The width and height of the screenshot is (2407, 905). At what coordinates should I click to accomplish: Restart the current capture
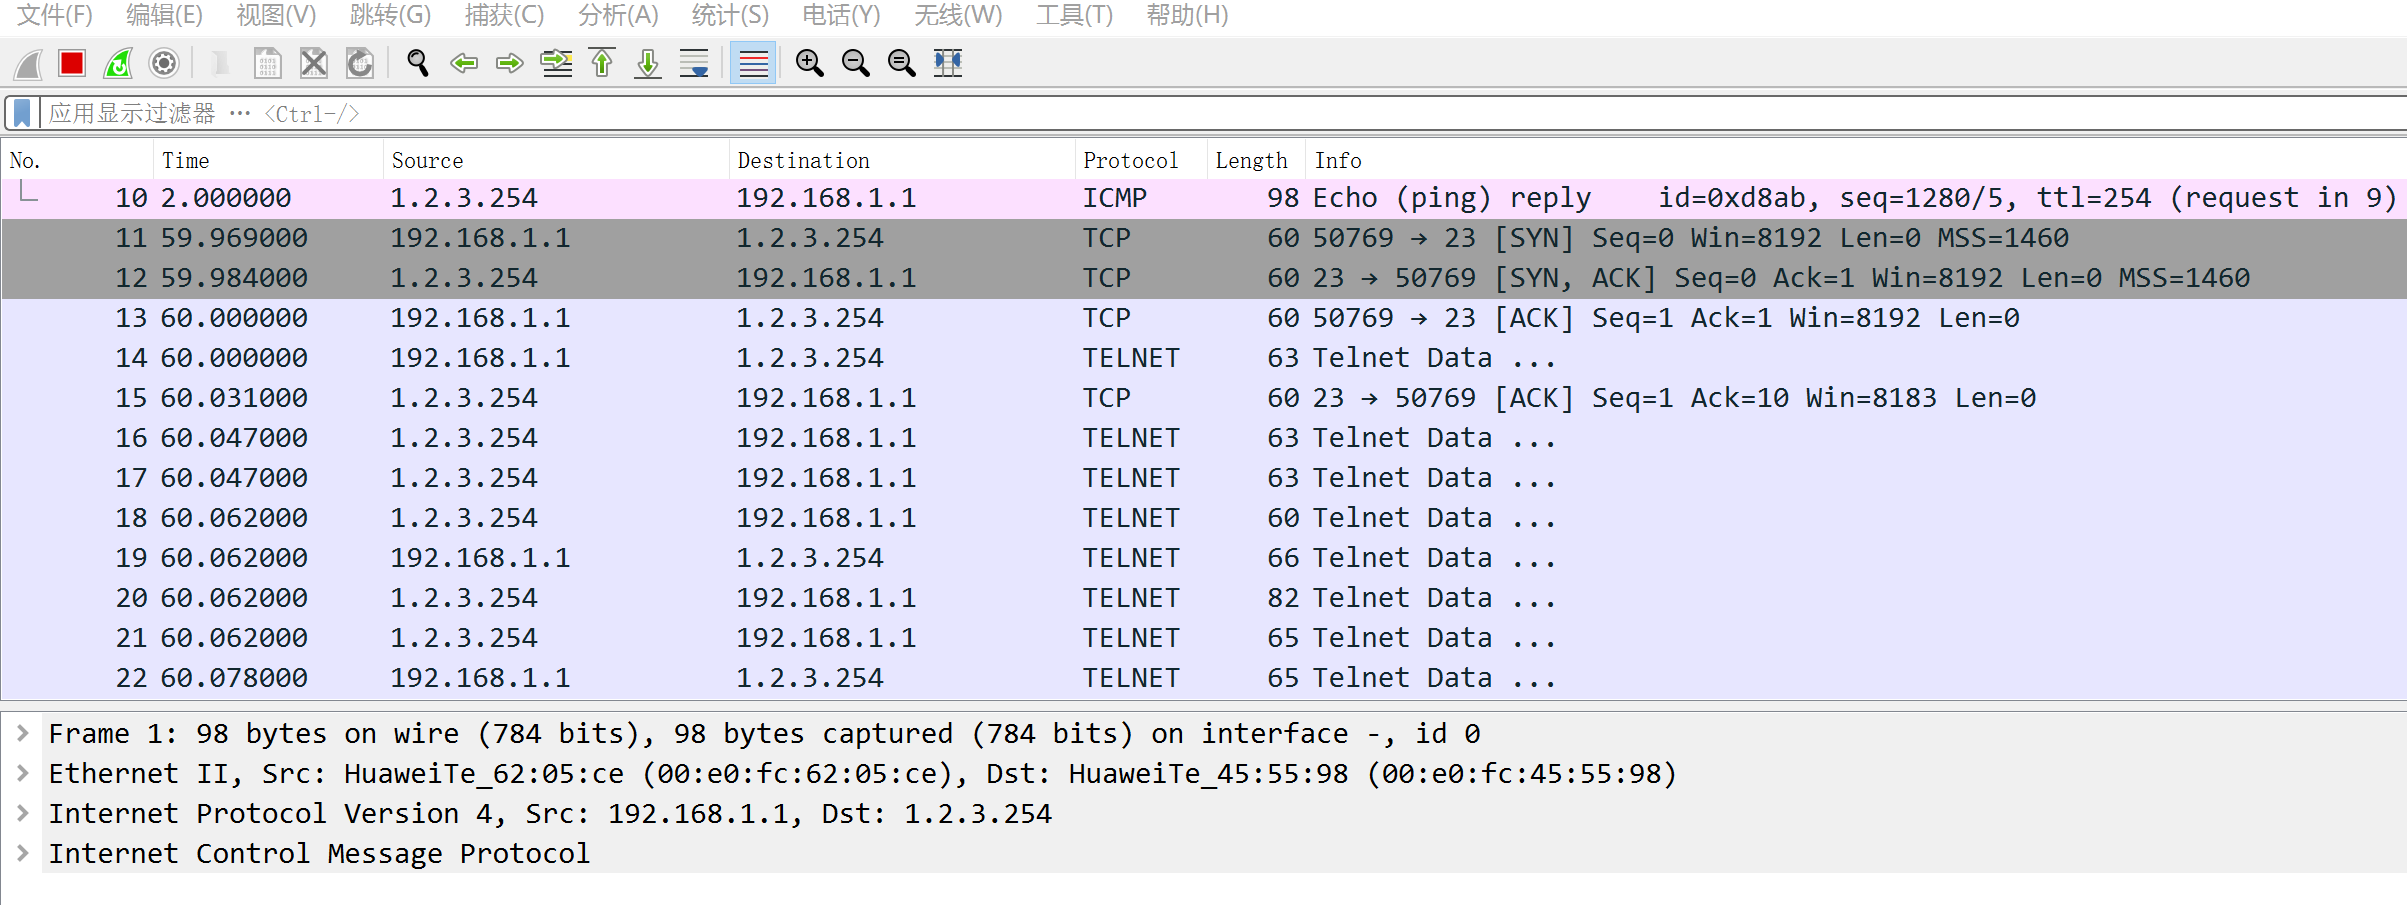(118, 64)
